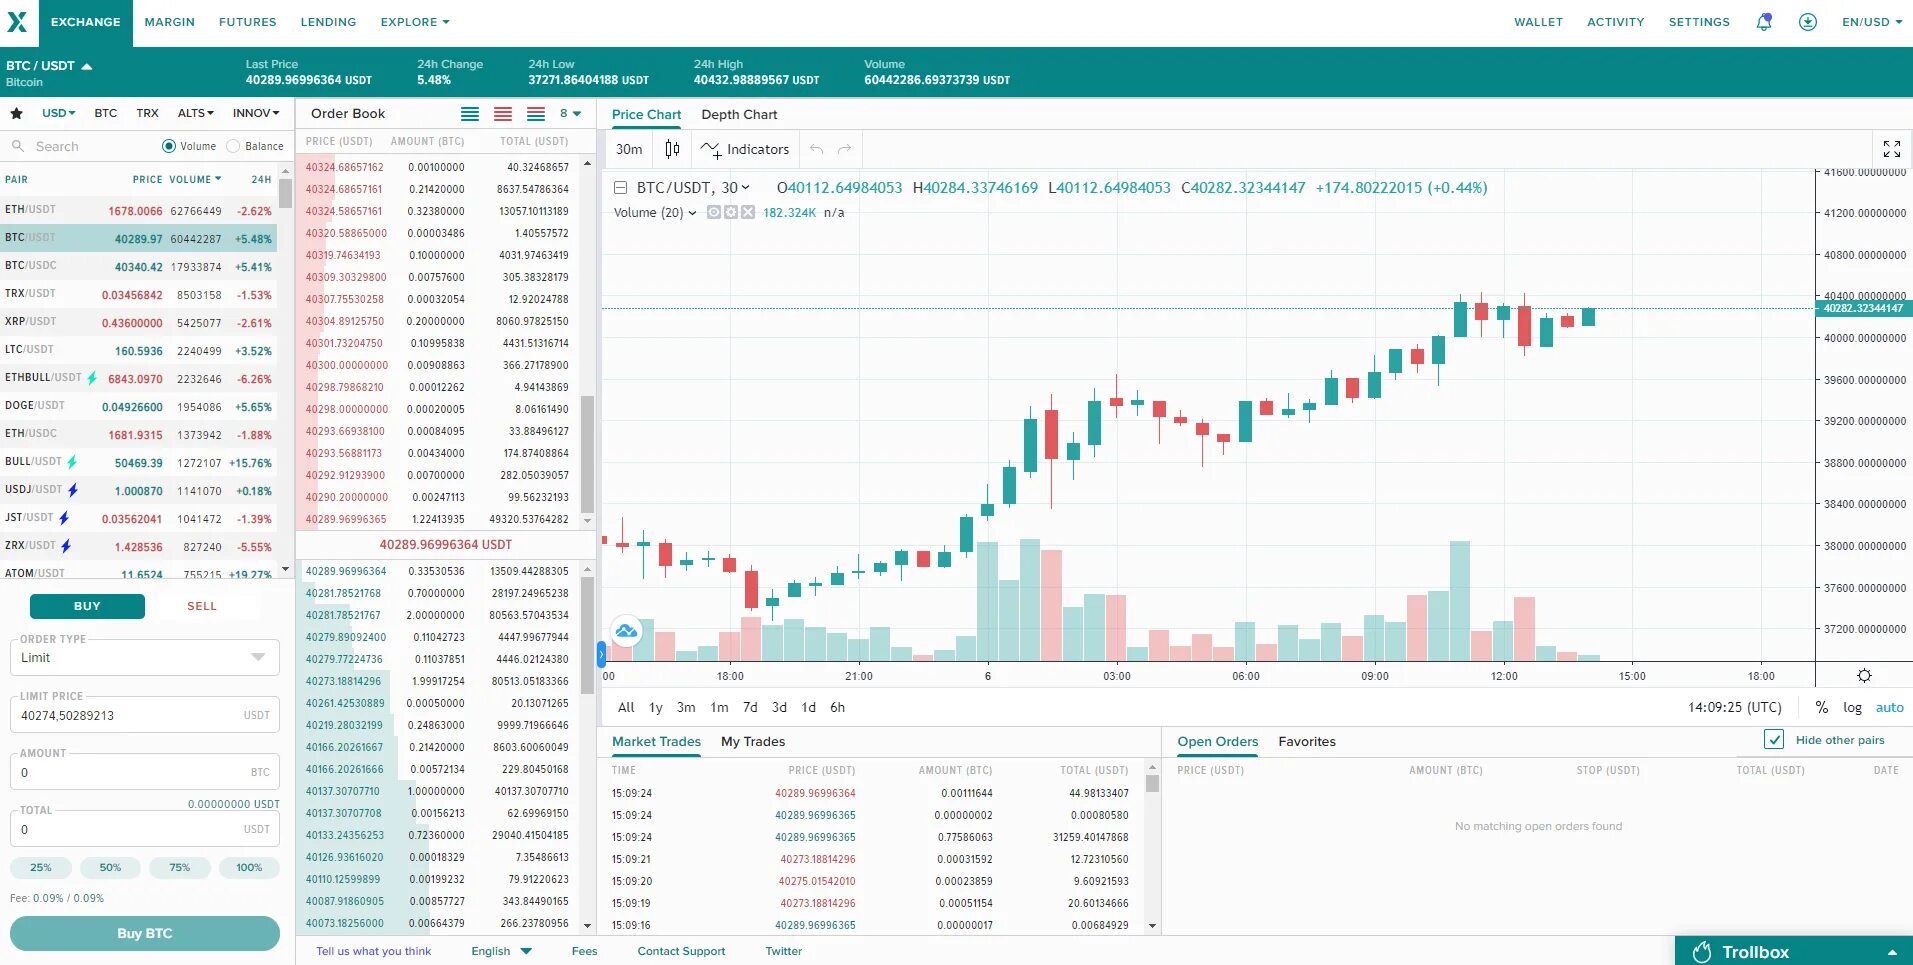
Task: Select the Balance radio button
Action: click(x=233, y=146)
